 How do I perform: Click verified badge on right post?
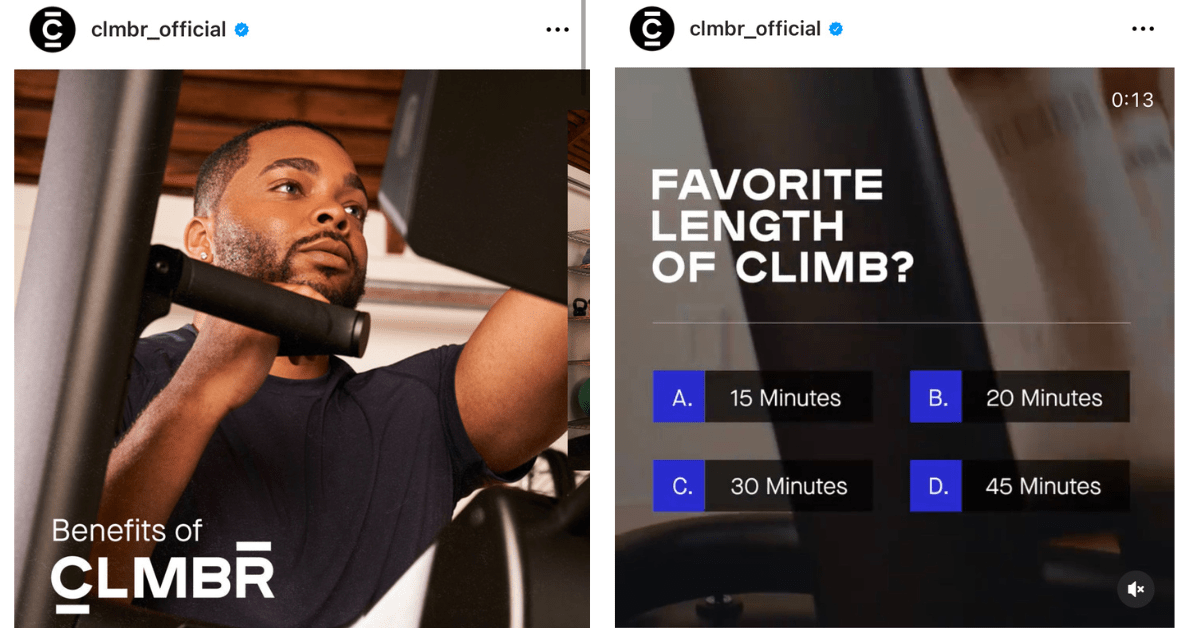click(836, 30)
